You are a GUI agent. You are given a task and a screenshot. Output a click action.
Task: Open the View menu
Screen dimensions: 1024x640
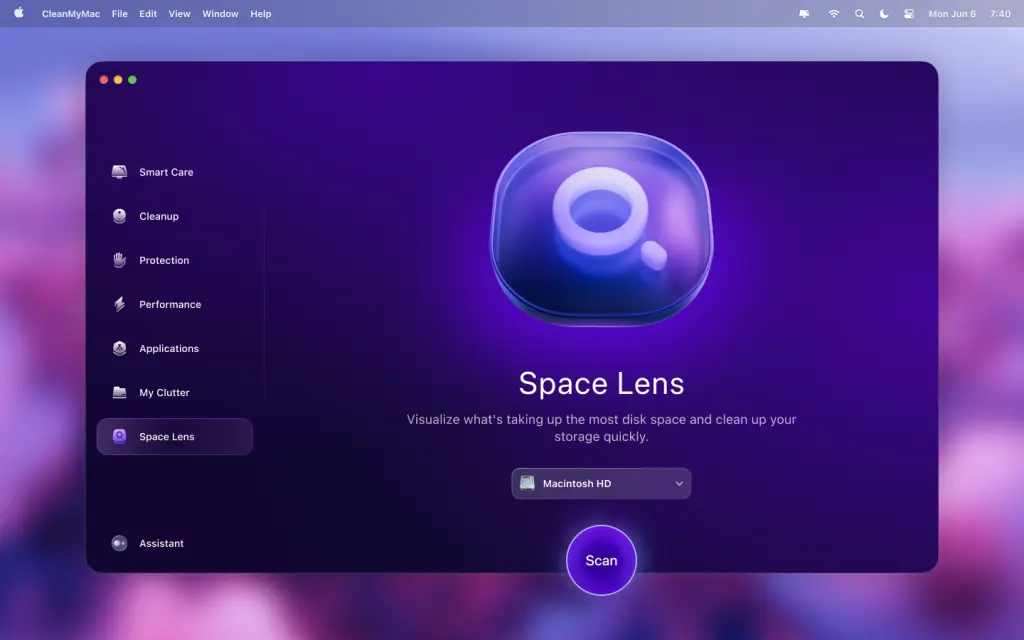[179, 13]
